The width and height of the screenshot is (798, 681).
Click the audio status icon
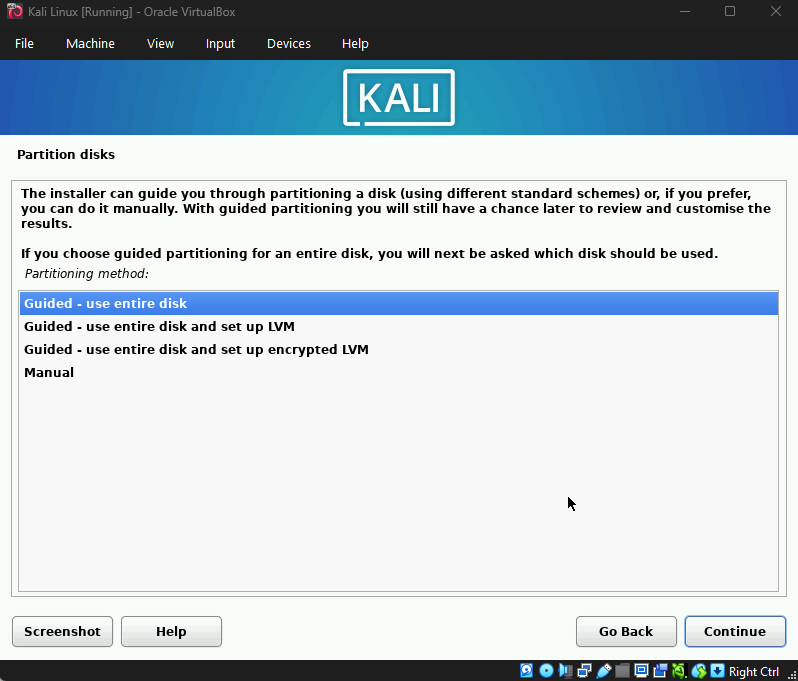(x=565, y=671)
